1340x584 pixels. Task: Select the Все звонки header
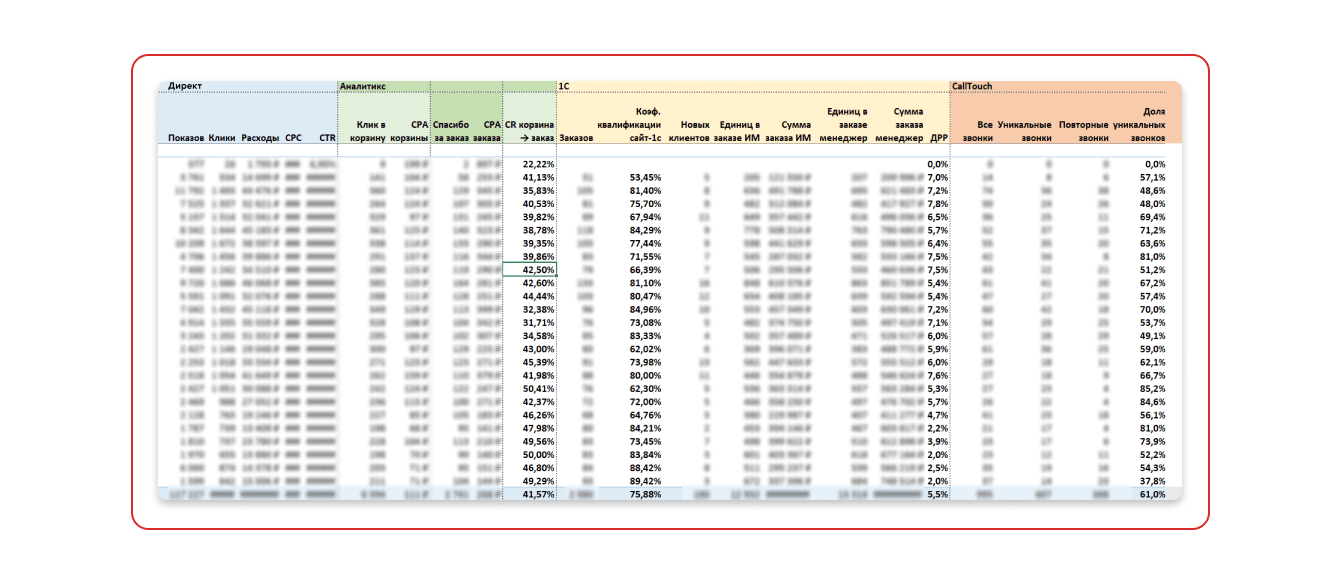pos(978,131)
